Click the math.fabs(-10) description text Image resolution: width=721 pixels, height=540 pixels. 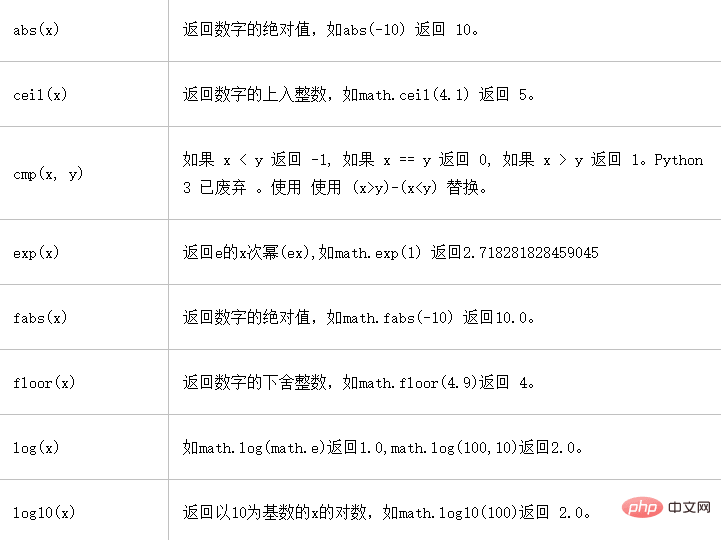[x=358, y=317]
